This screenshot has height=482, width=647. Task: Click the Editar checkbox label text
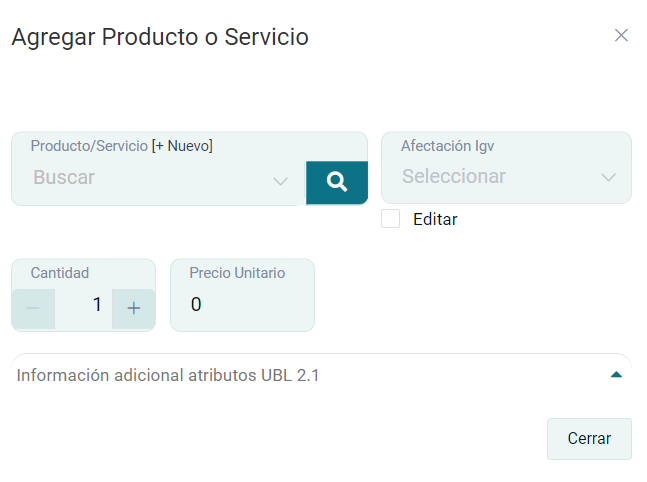435,219
